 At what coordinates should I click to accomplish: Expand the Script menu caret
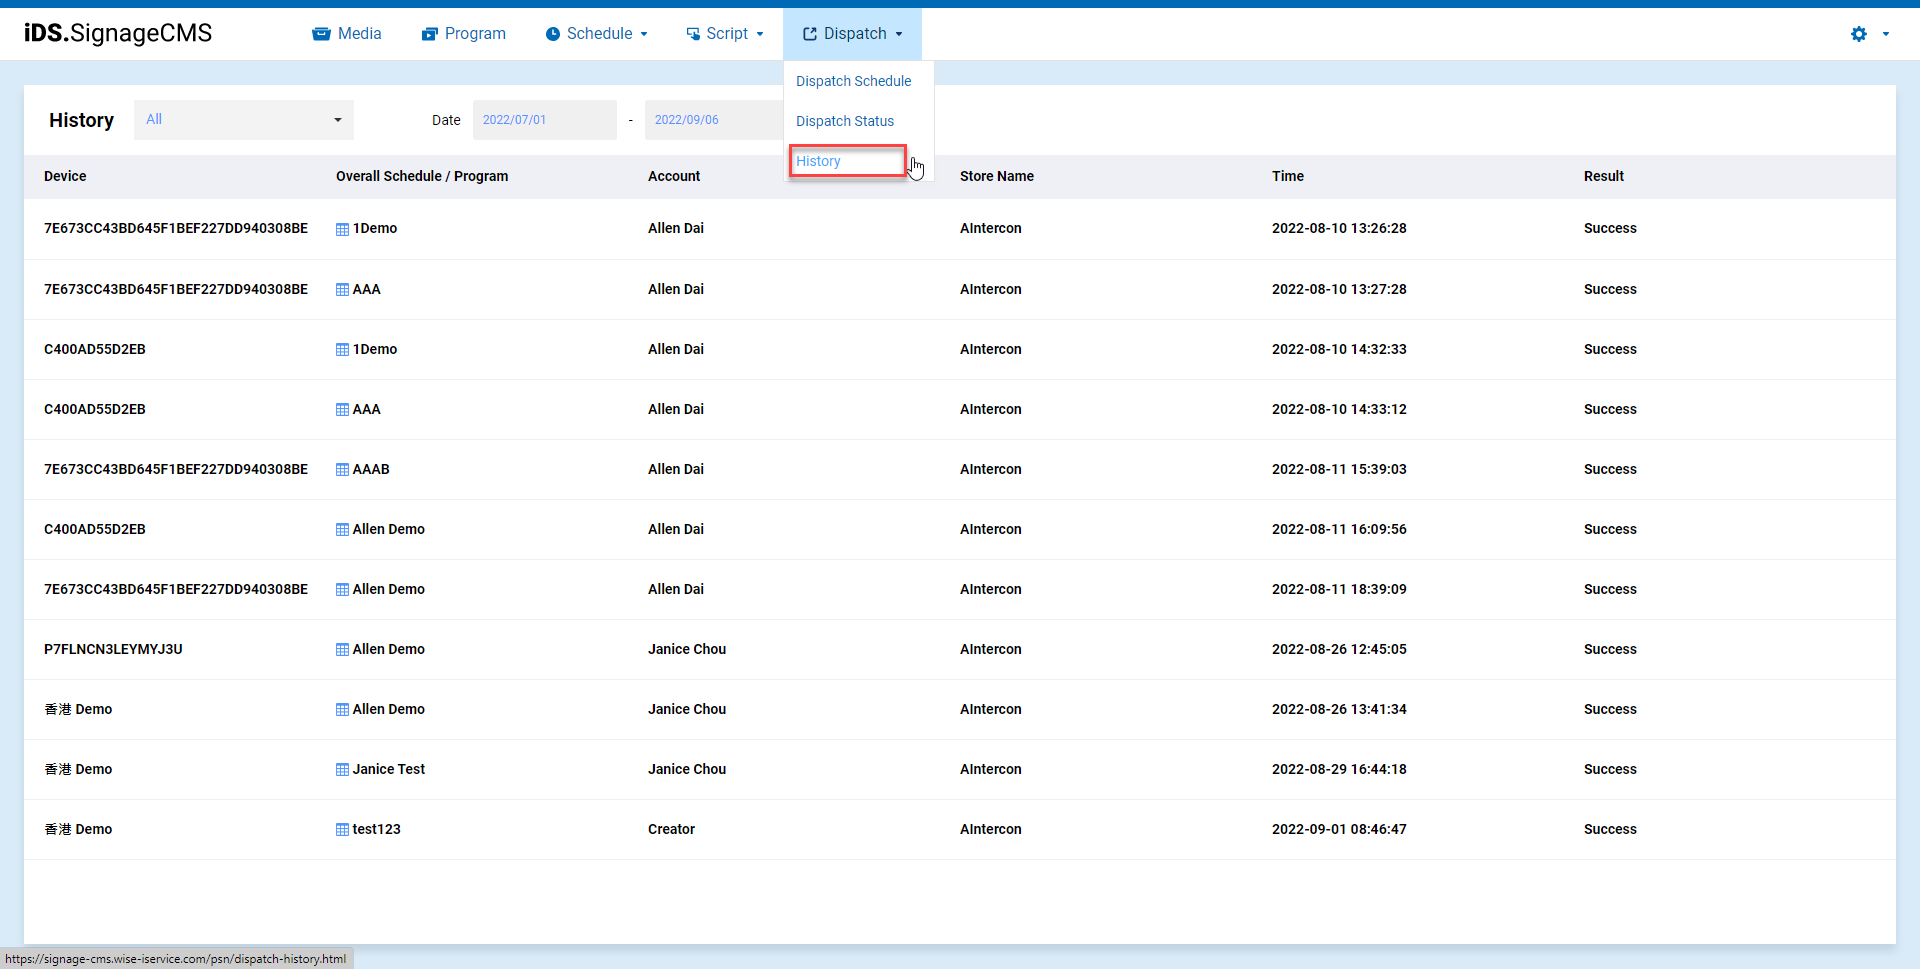pos(760,34)
